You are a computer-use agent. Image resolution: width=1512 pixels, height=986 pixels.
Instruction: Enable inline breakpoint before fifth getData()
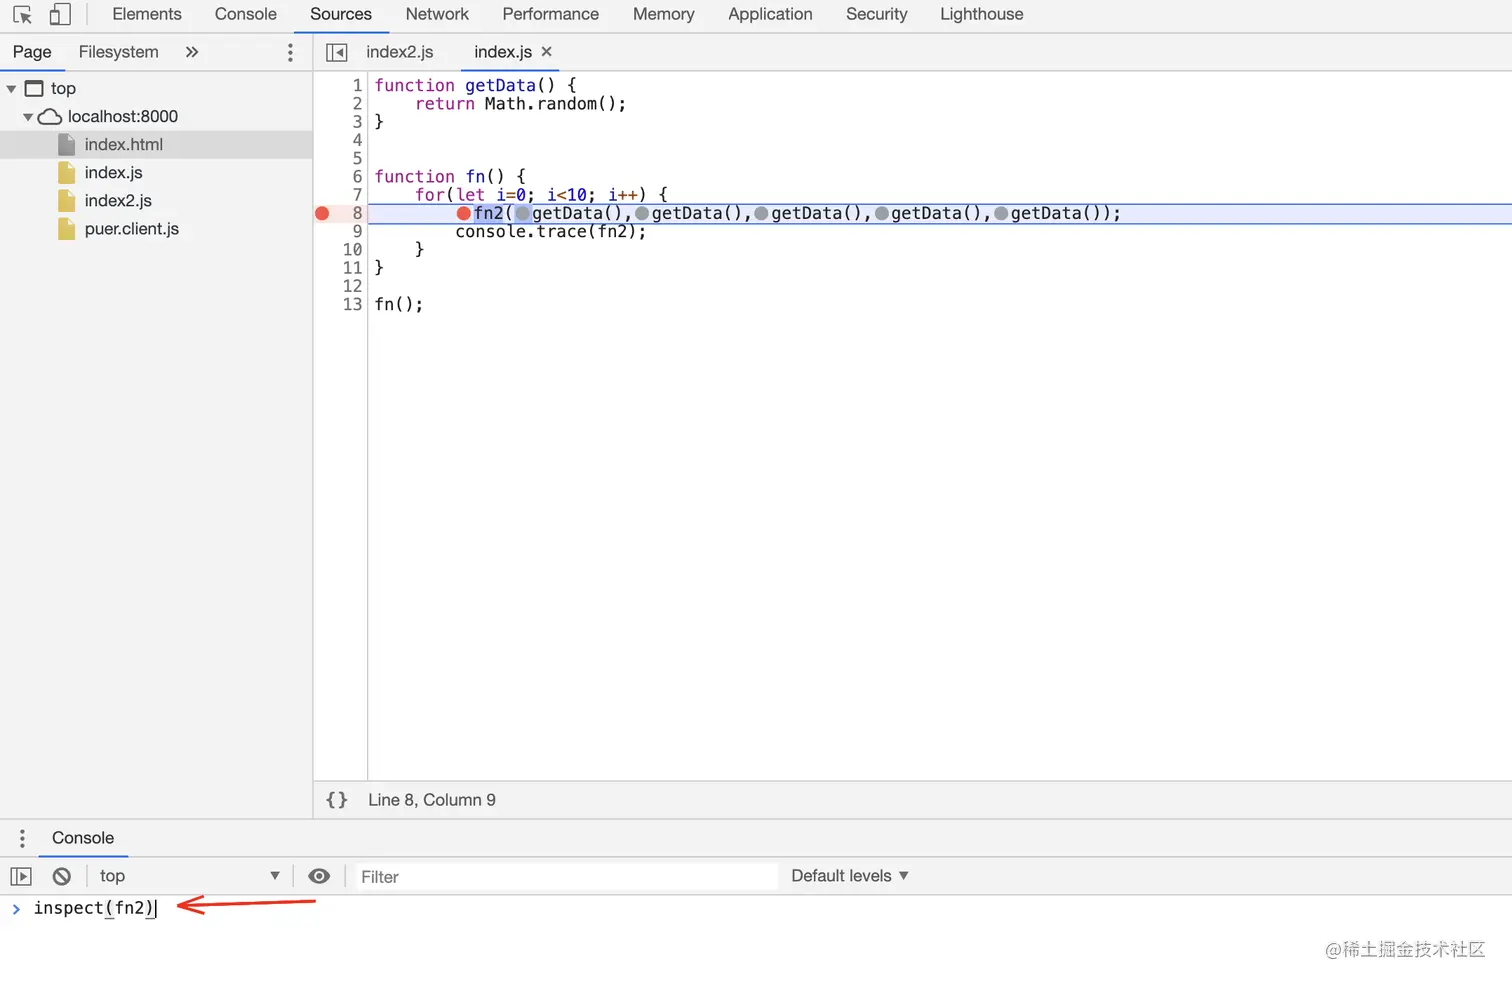[1001, 213]
